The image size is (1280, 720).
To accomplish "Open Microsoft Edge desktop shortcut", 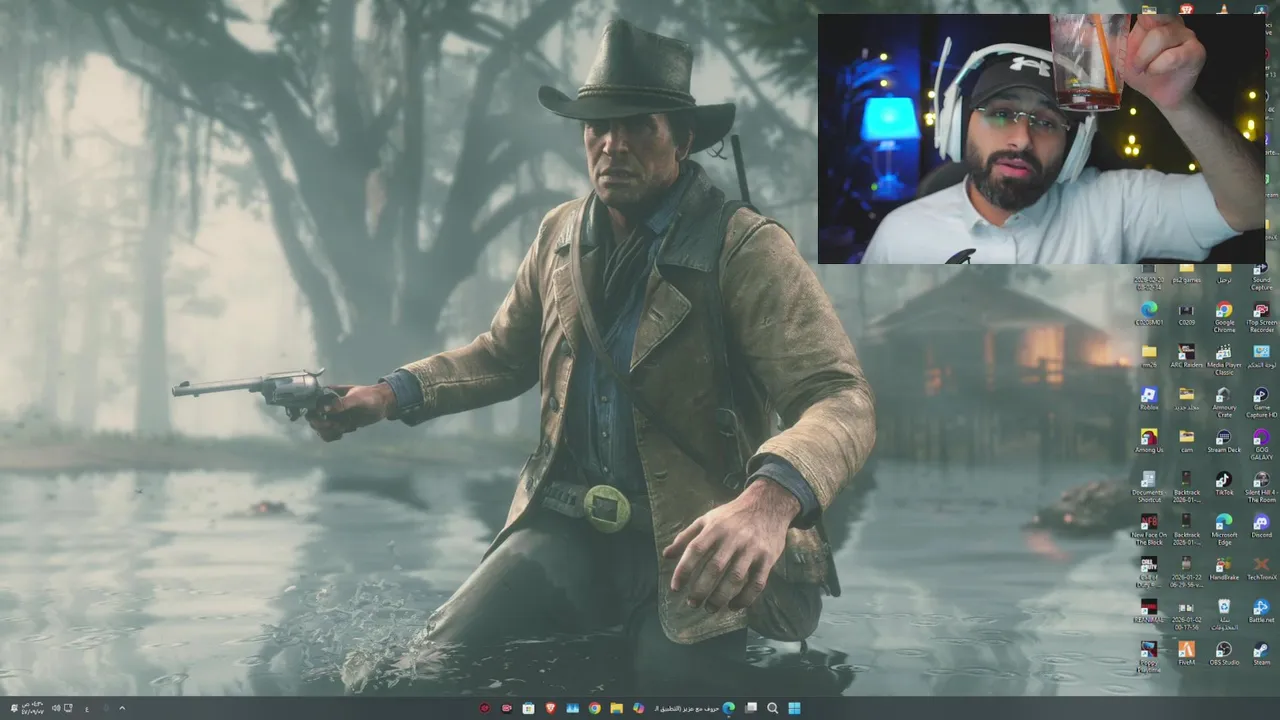I will (x=1224, y=529).
